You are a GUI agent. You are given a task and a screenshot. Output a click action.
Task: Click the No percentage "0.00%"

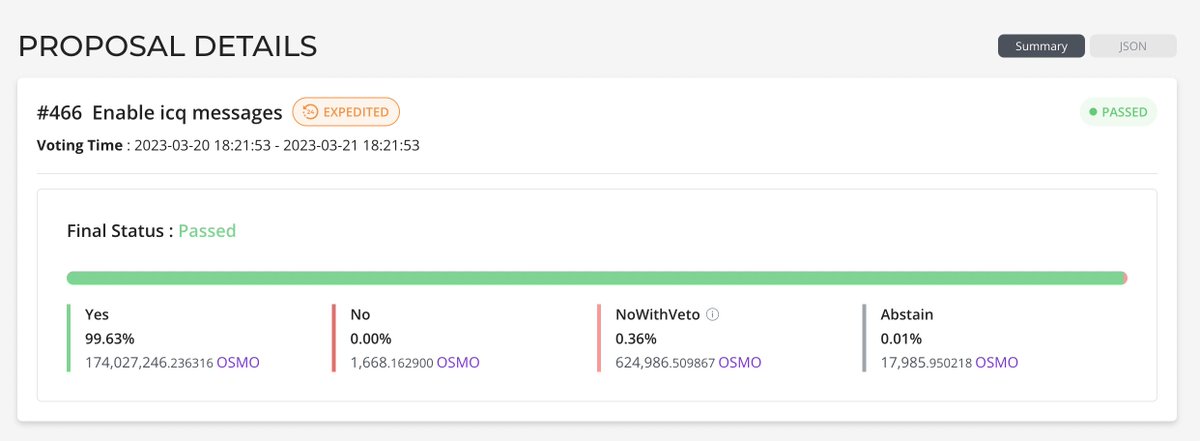[371, 338]
